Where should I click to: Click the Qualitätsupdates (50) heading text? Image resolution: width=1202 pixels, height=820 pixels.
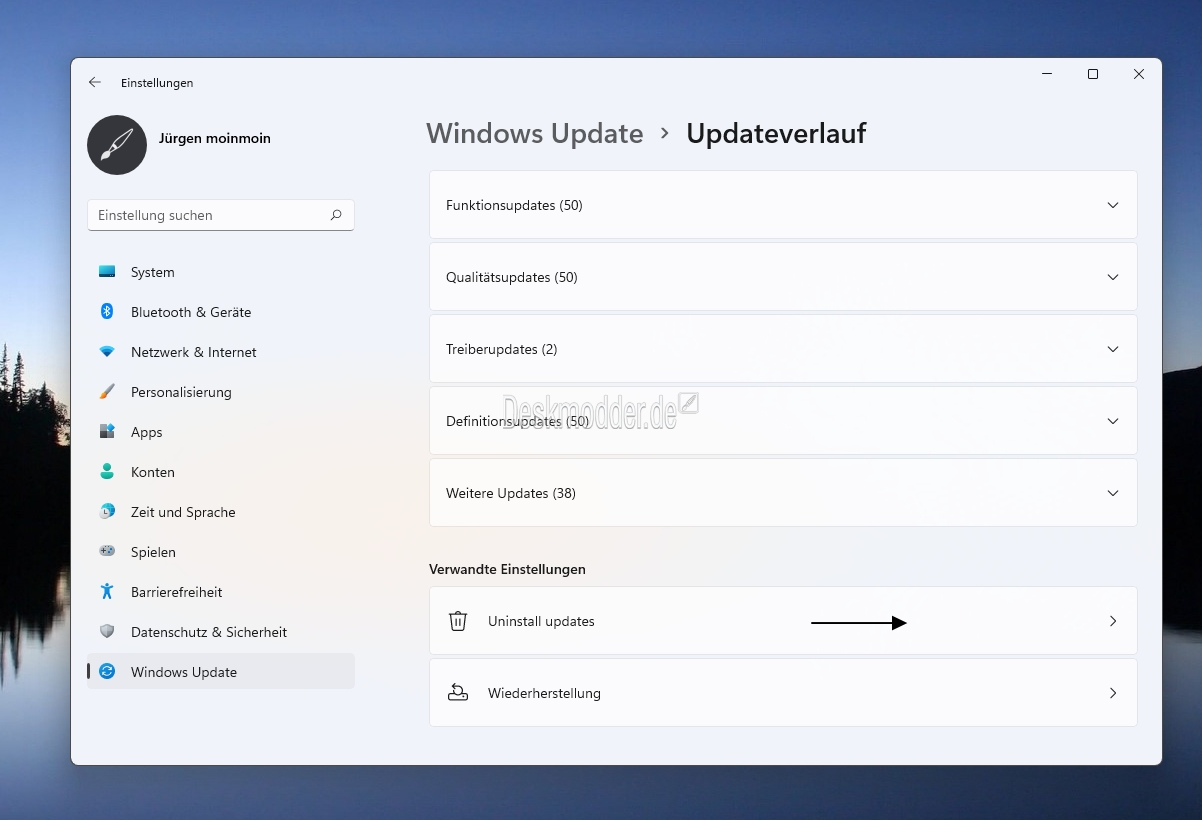tap(512, 277)
